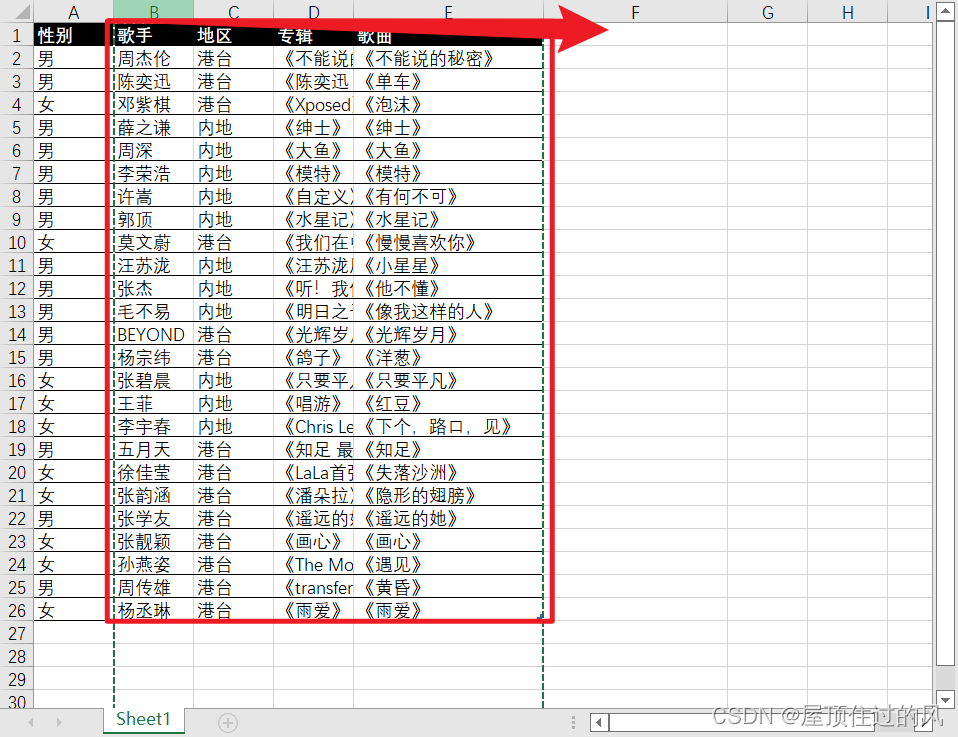The image size is (958, 737).
Task: Go to previous sheet navigation arrow
Action: [31, 723]
